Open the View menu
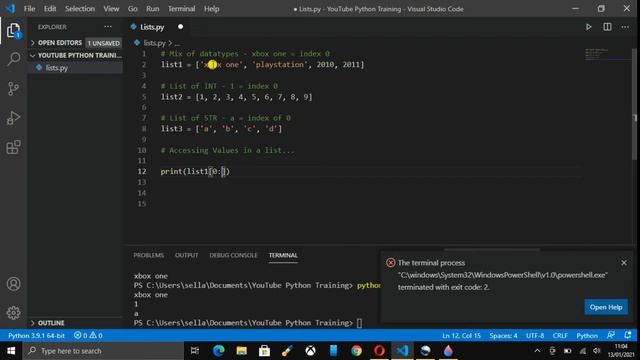The width and height of the screenshot is (640, 360). 111,9
